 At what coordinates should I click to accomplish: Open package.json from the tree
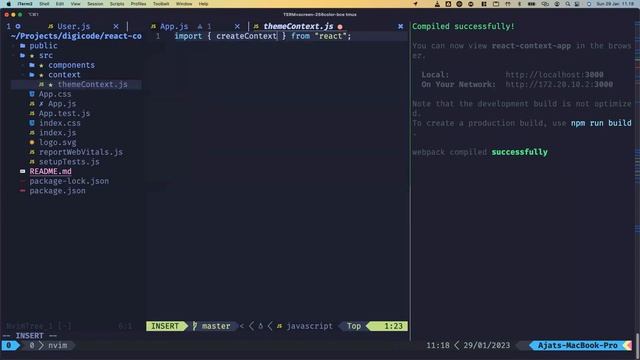[x=58, y=191]
